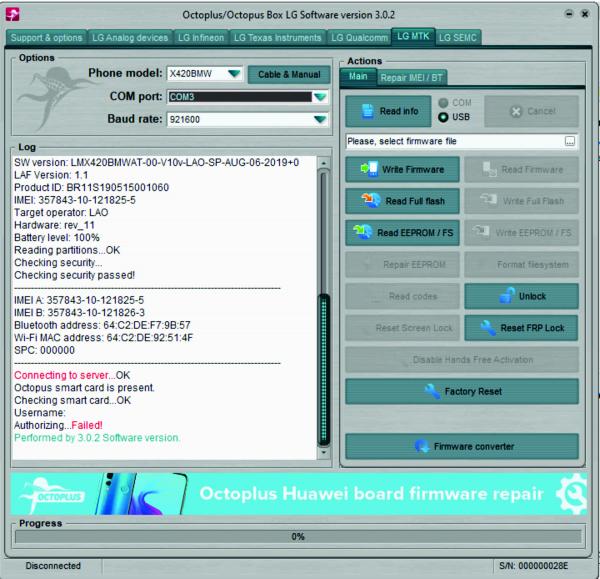Click the 'Checking security passed!' log line

[74, 275]
